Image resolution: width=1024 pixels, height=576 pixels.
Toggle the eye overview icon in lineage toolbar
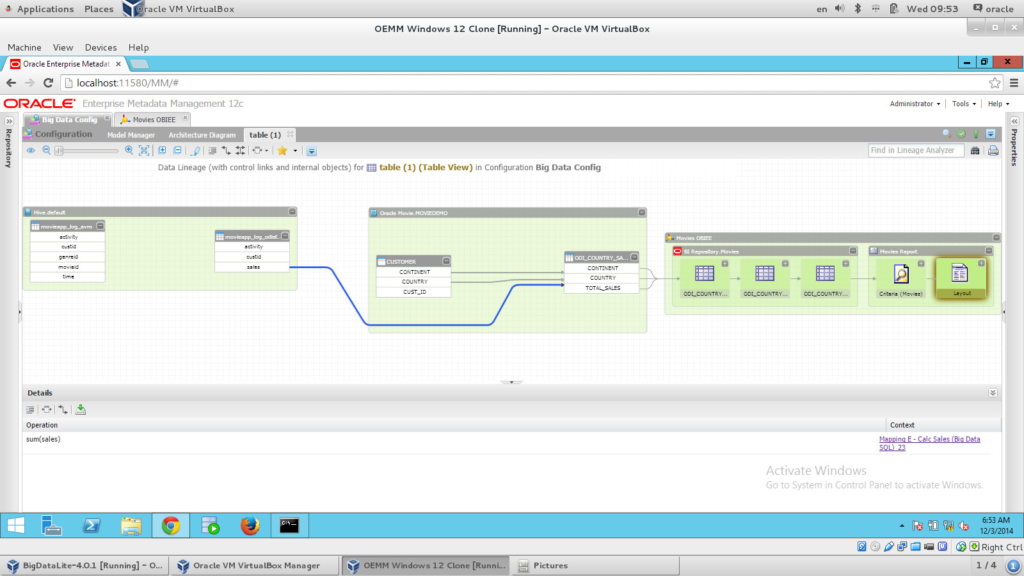31,150
